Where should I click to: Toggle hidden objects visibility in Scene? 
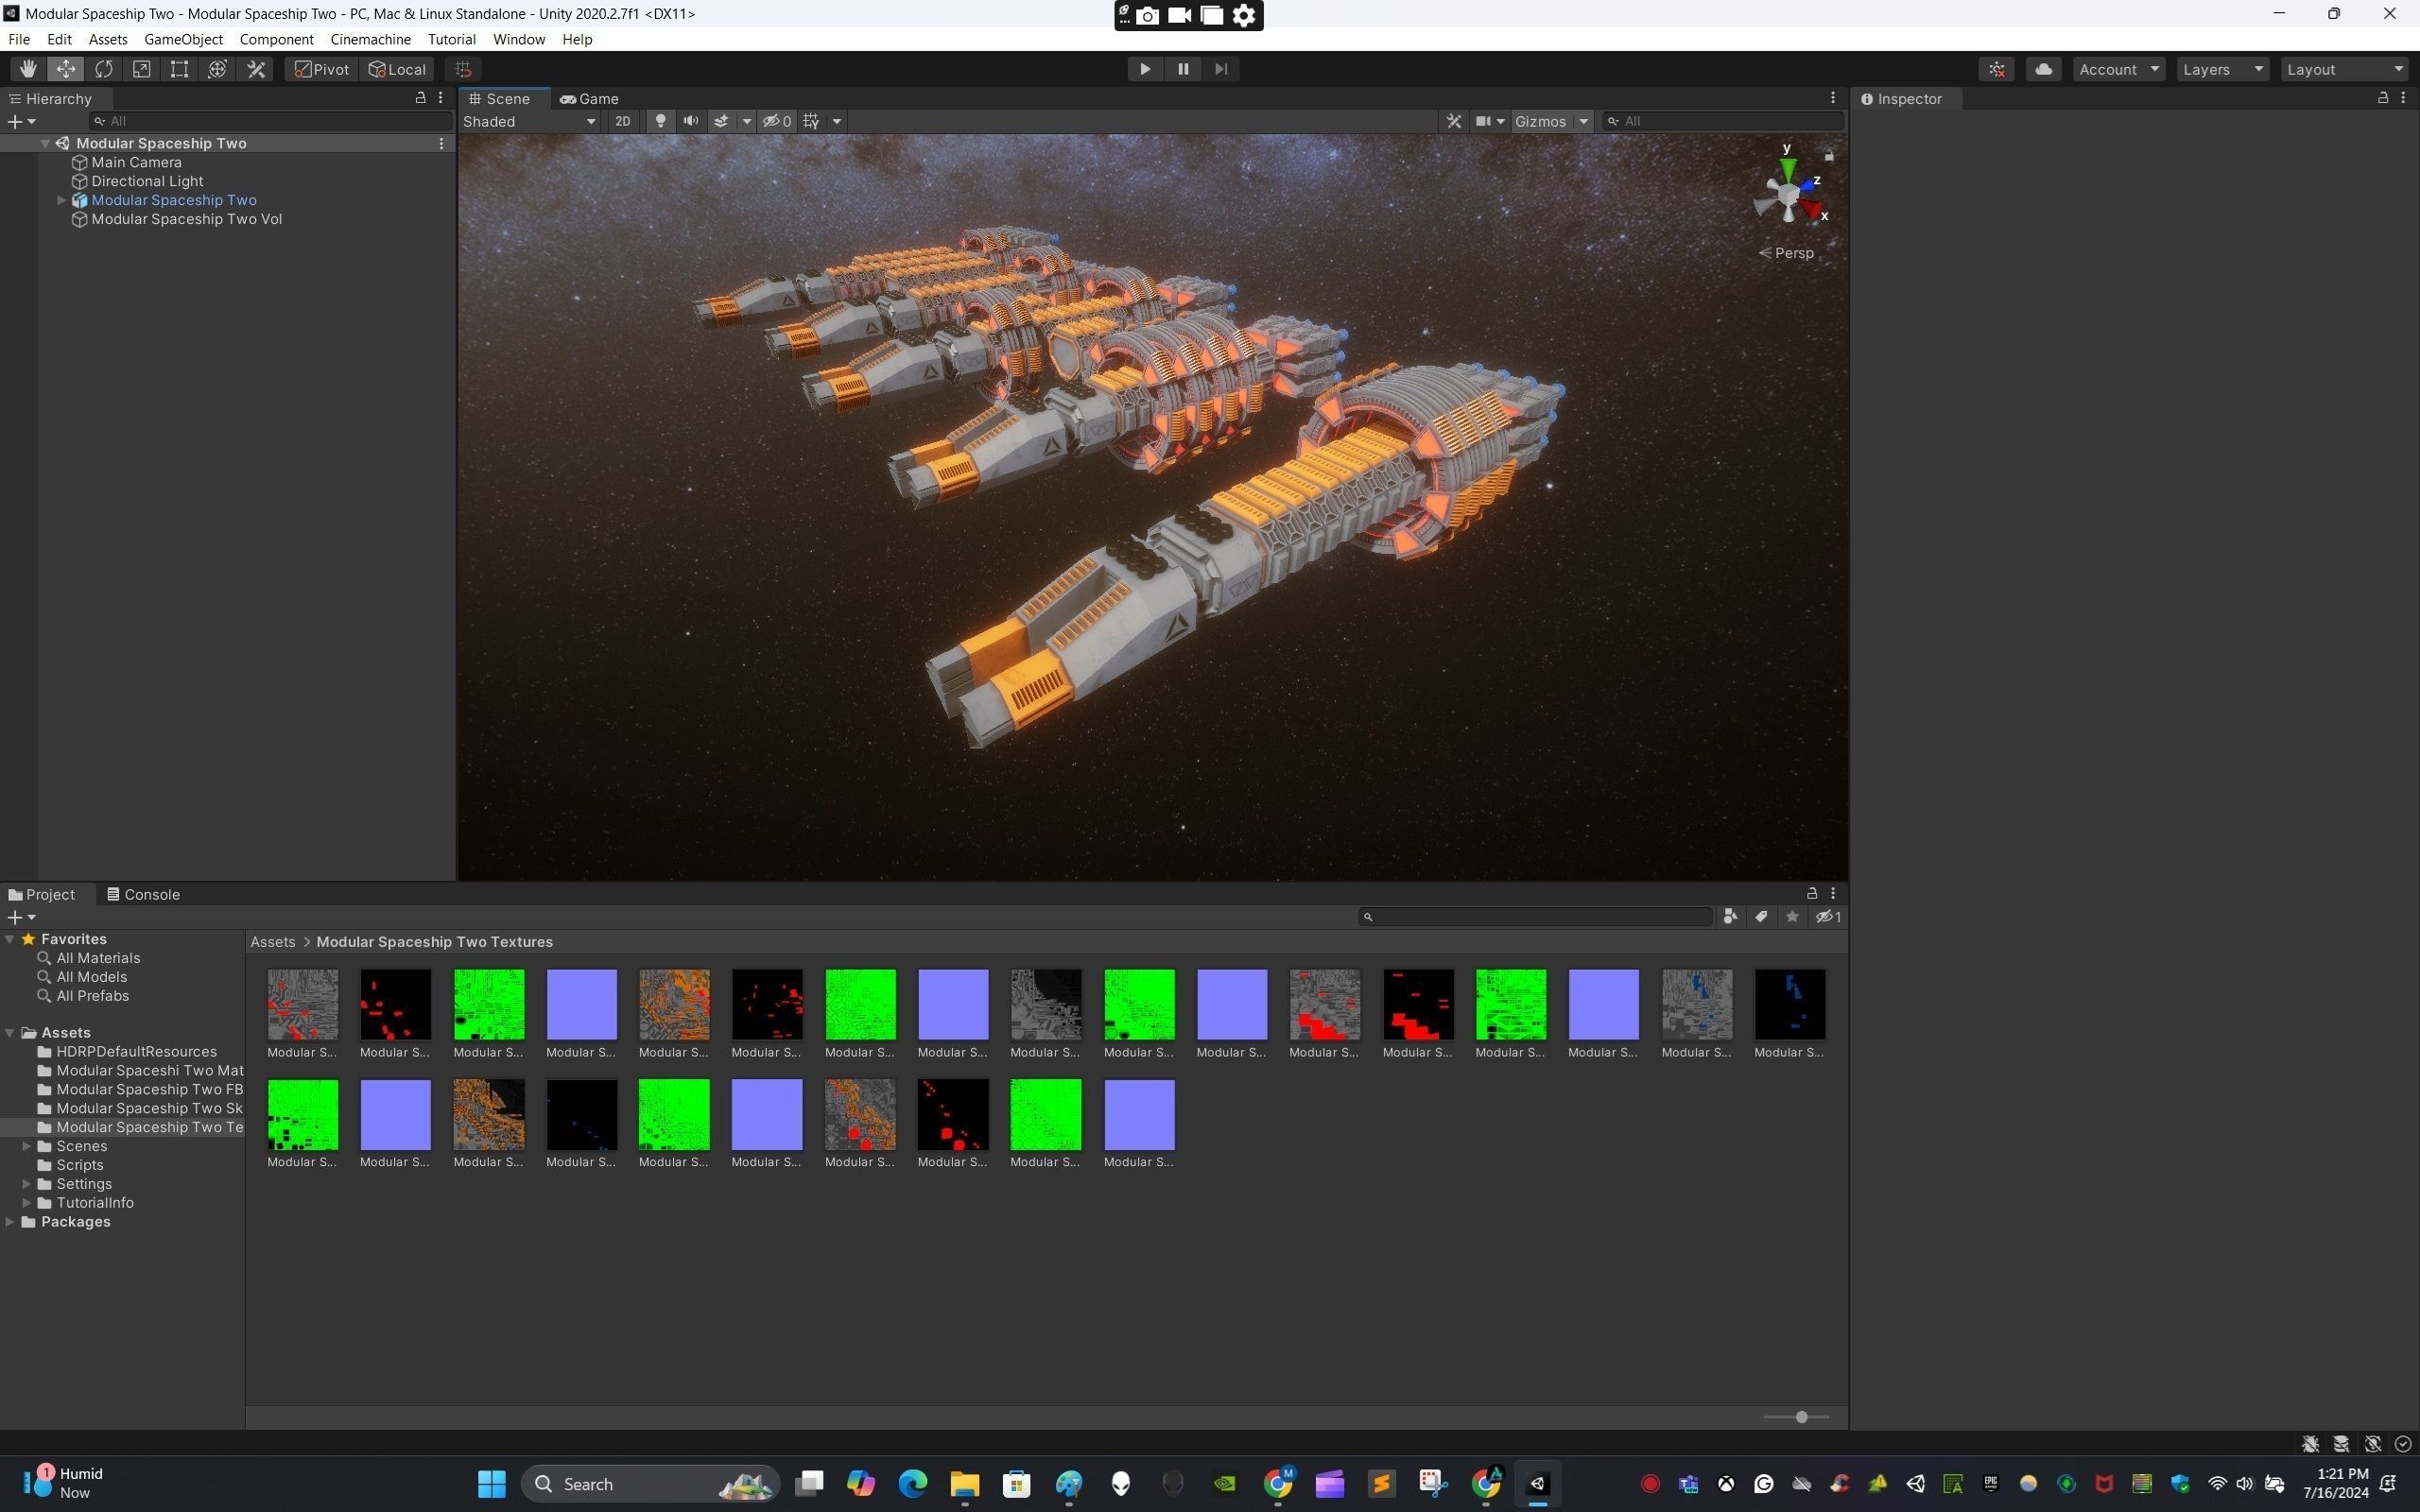[x=777, y=121]
